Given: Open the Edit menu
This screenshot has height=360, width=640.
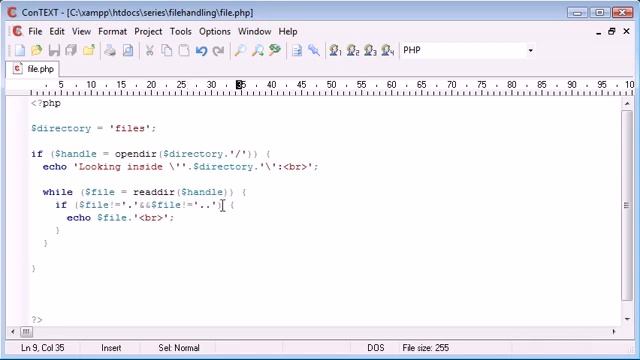Looking at the screenshot, I should coord(57,31).
